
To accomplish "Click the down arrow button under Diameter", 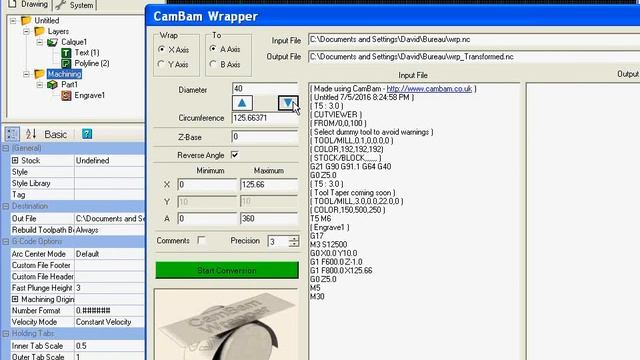I will point(288,103).
